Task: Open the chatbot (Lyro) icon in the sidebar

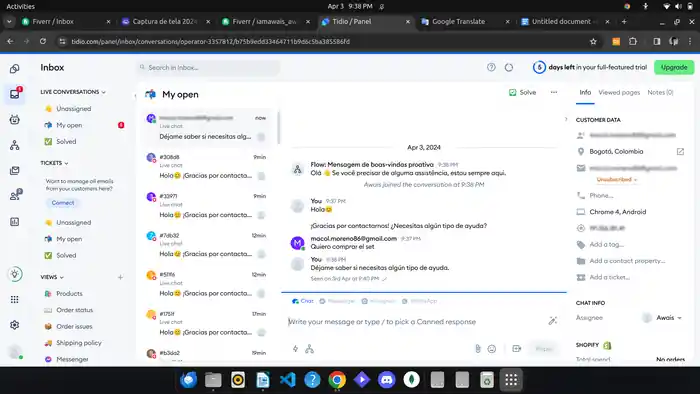Action: pyautogui.click(x=15, y=120)
